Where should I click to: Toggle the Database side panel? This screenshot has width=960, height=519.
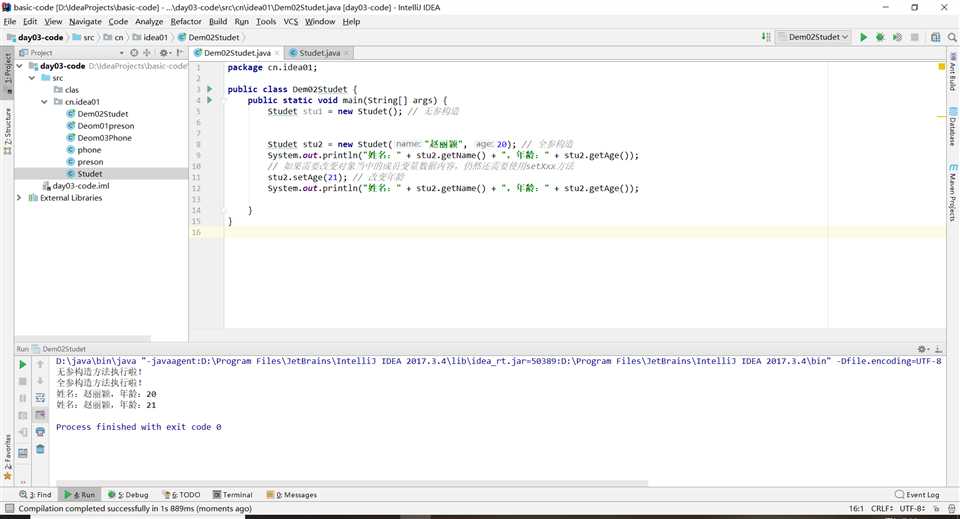953,127
